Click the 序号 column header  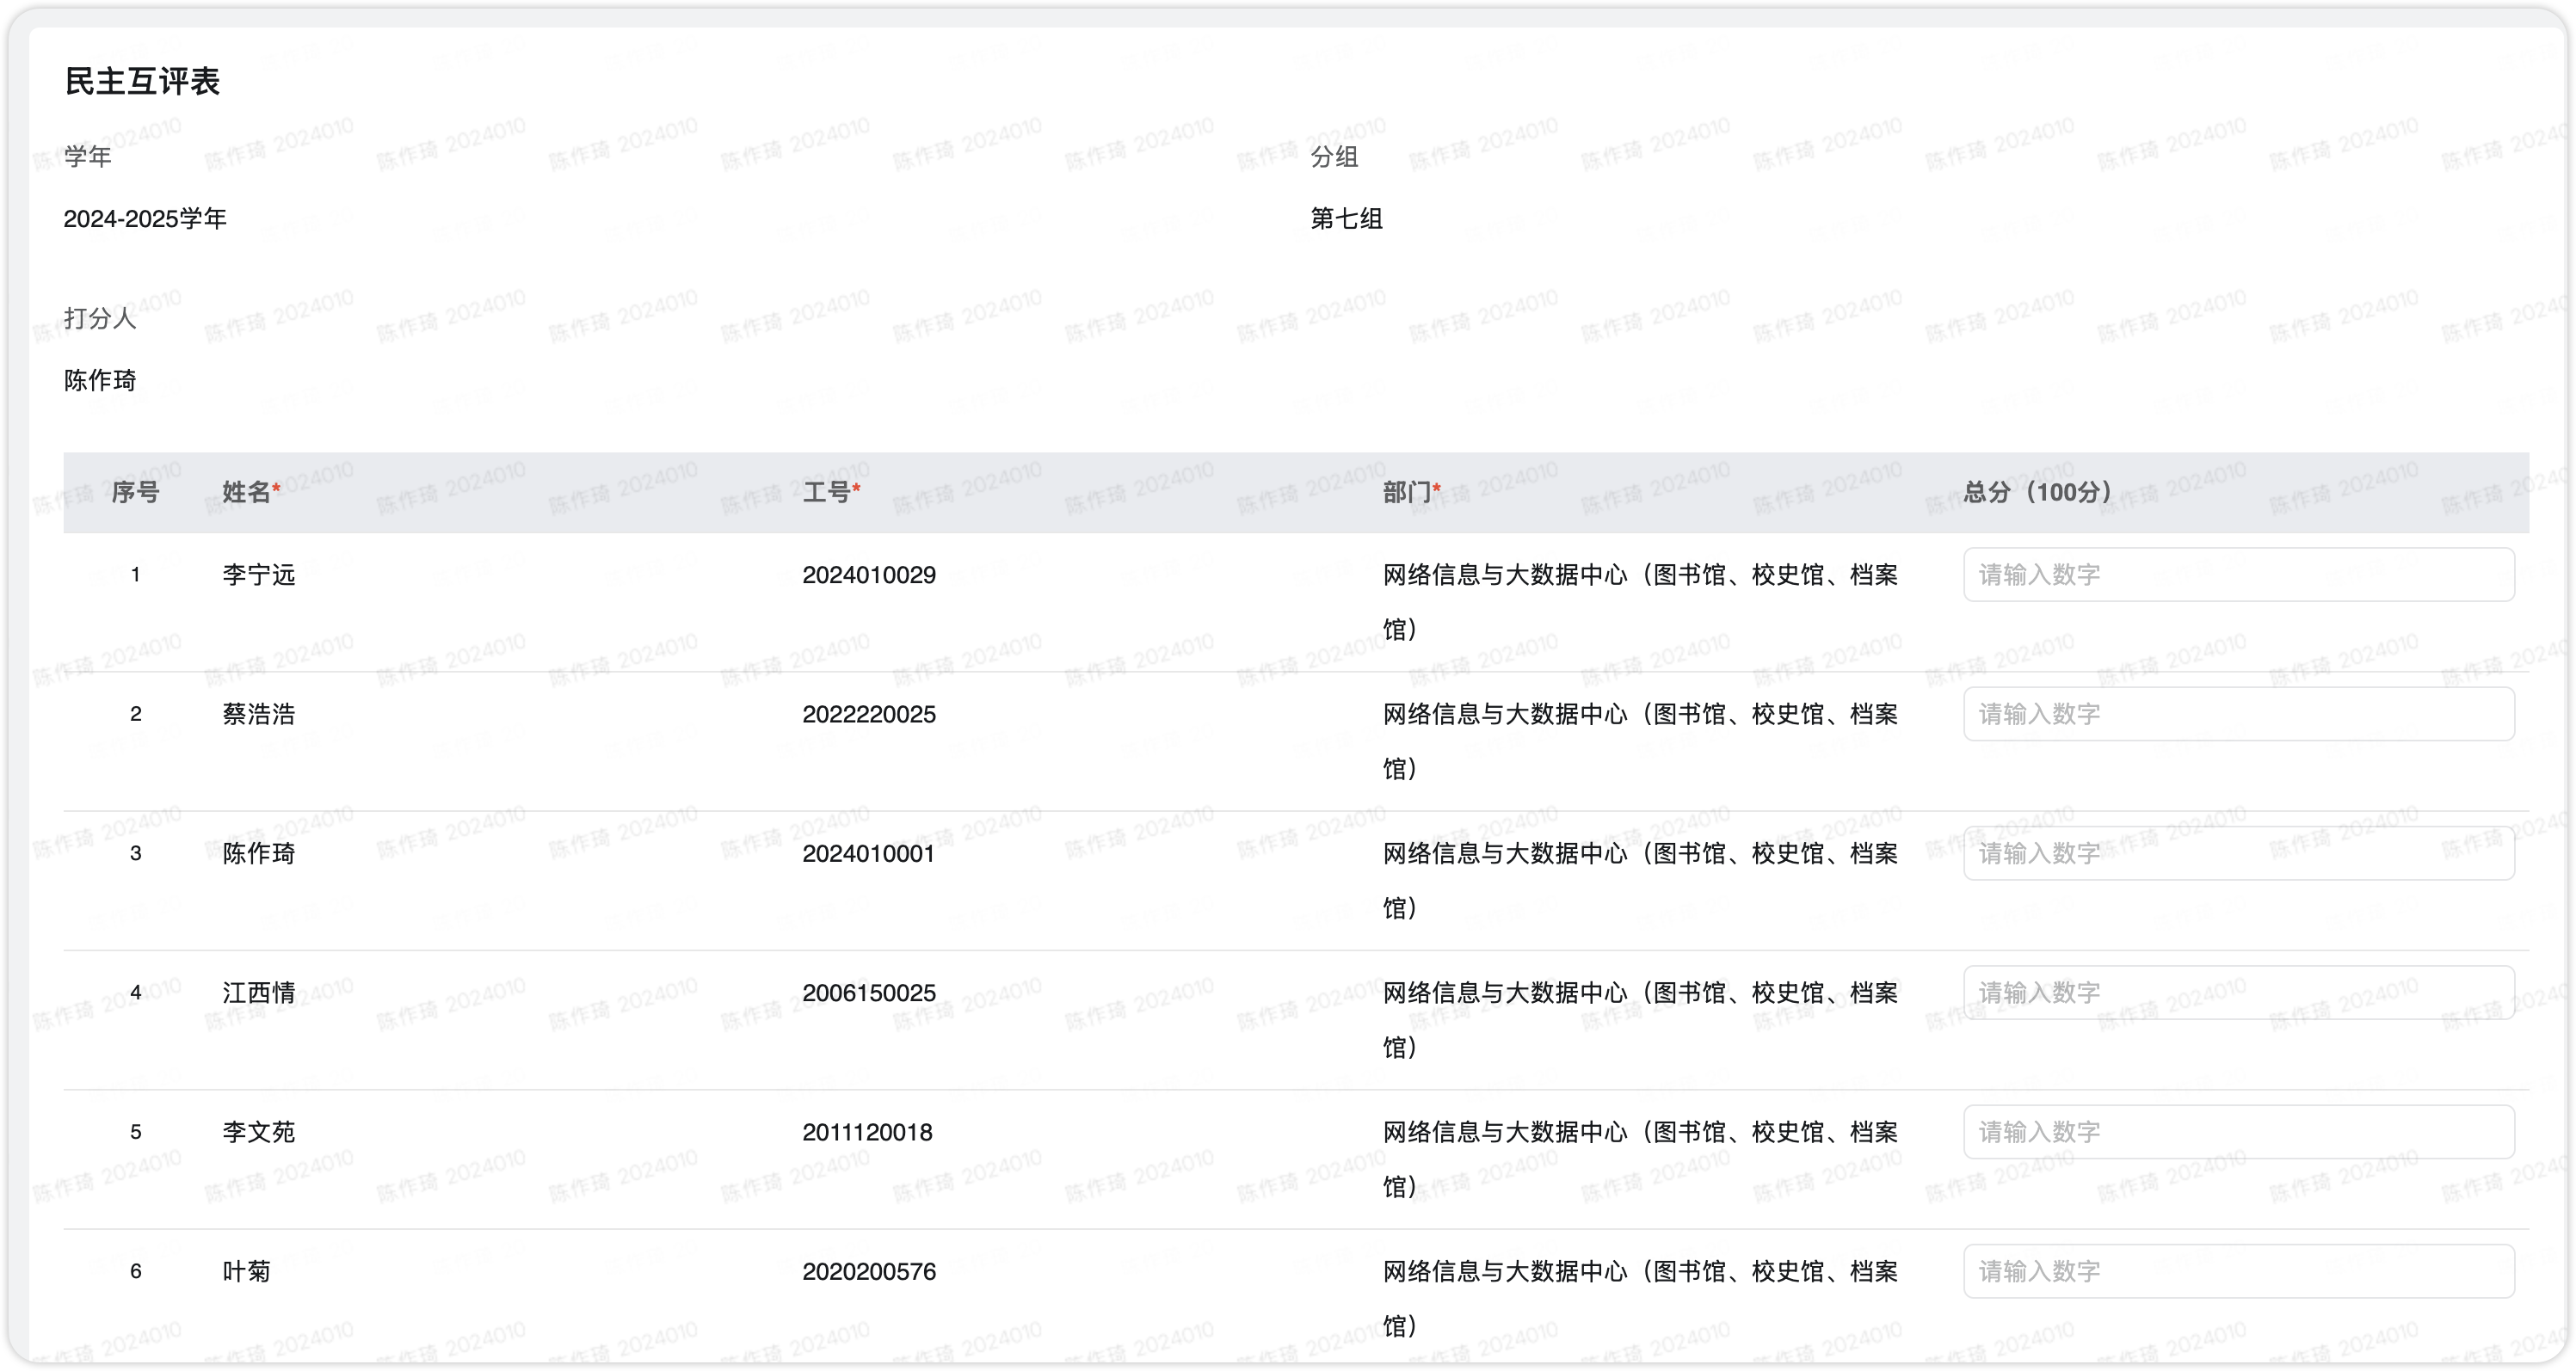pos(135,492)
